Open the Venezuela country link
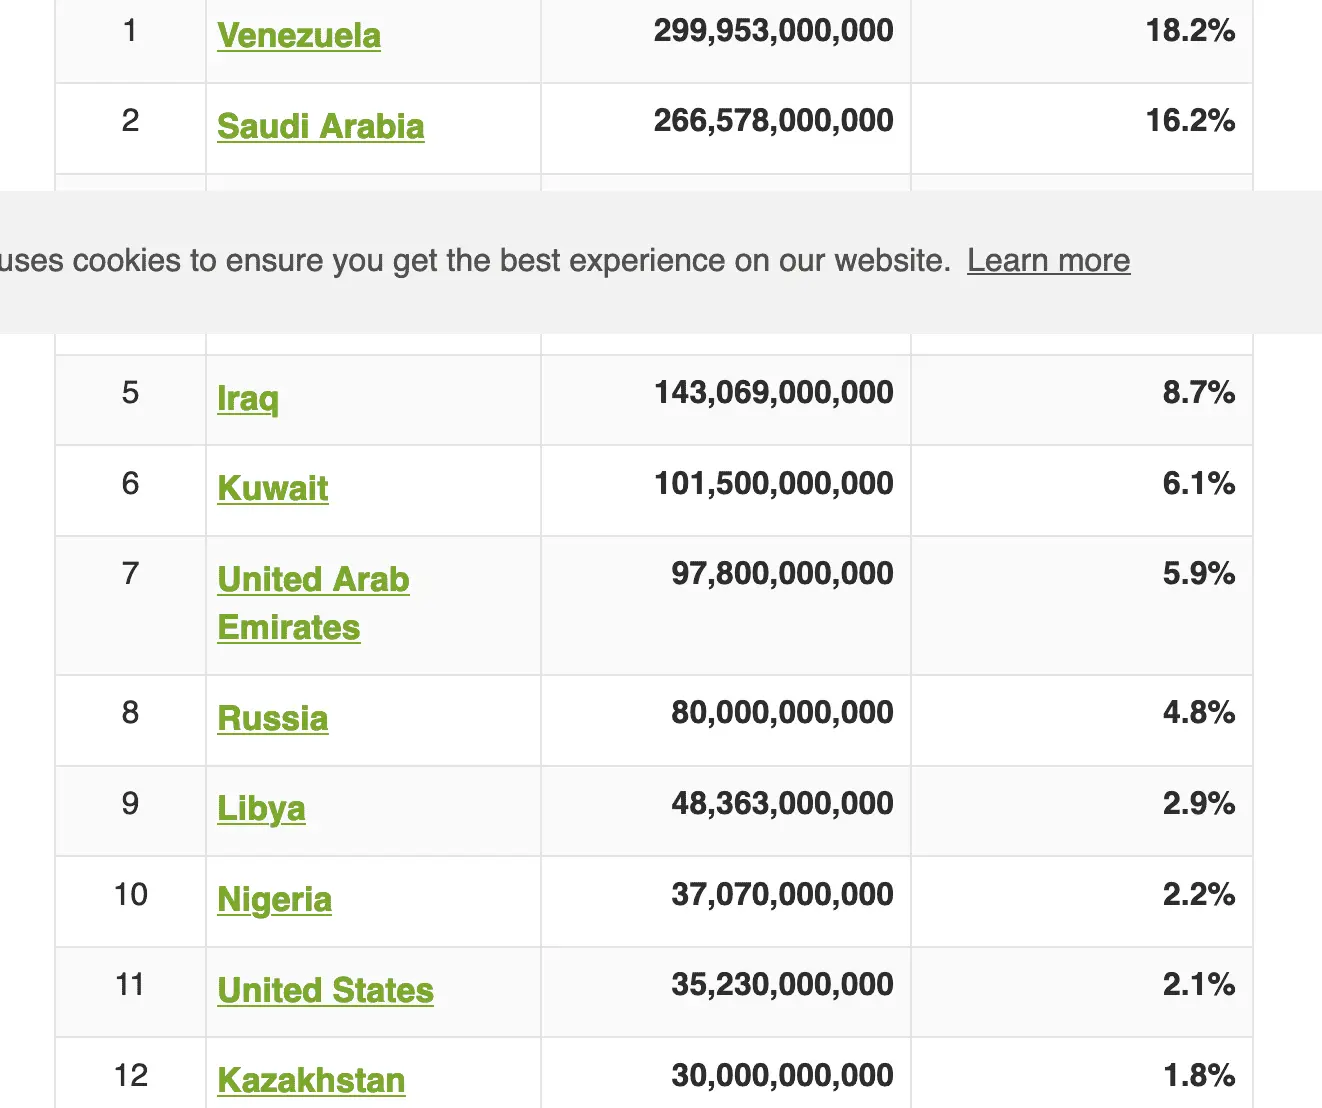1322x1108 pixels. (299, 36)
